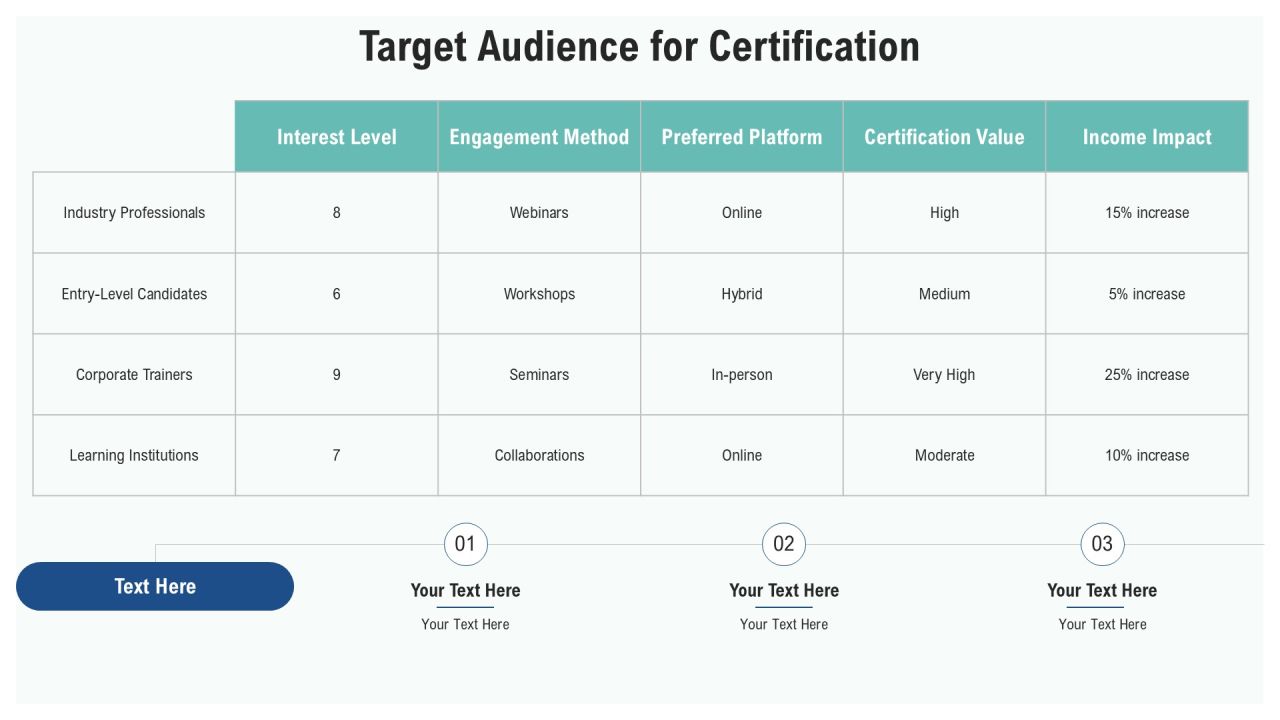Select small 'Your Text Here' subtitle under 02

[x=784, y=624]
